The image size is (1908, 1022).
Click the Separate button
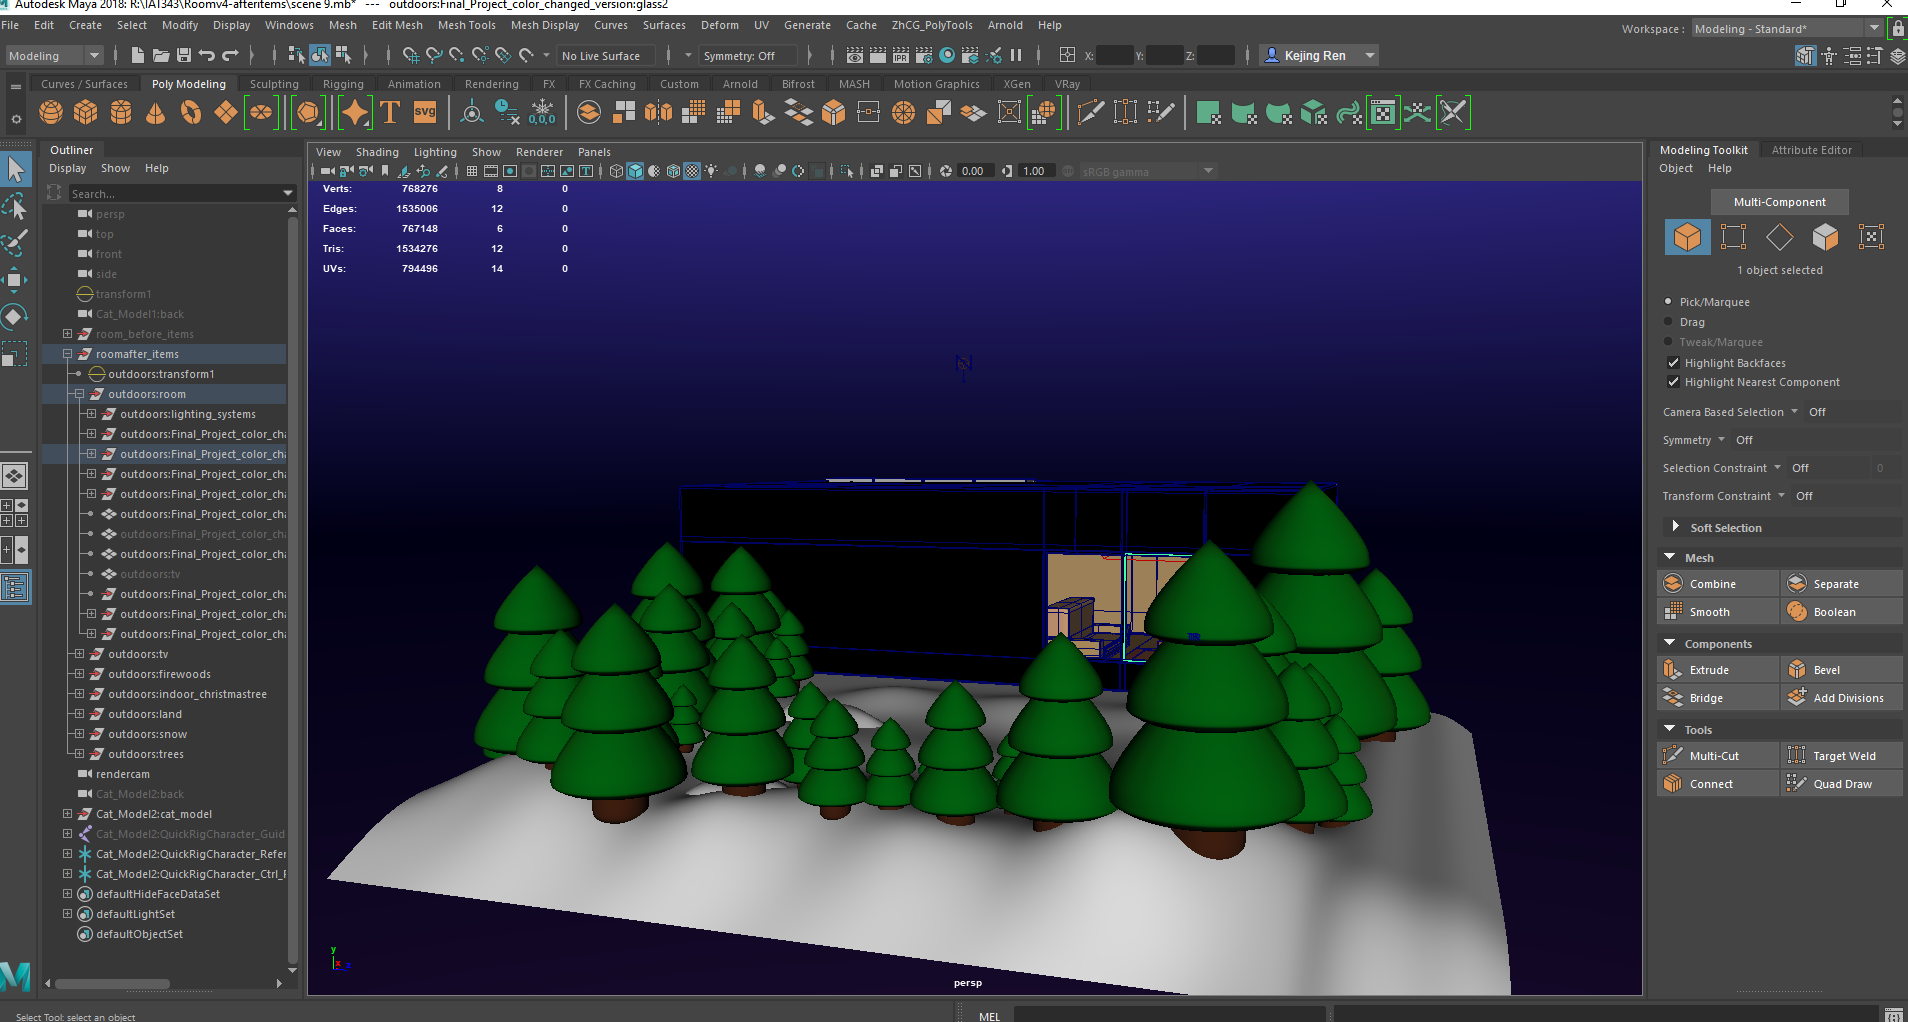point(1842,583)
